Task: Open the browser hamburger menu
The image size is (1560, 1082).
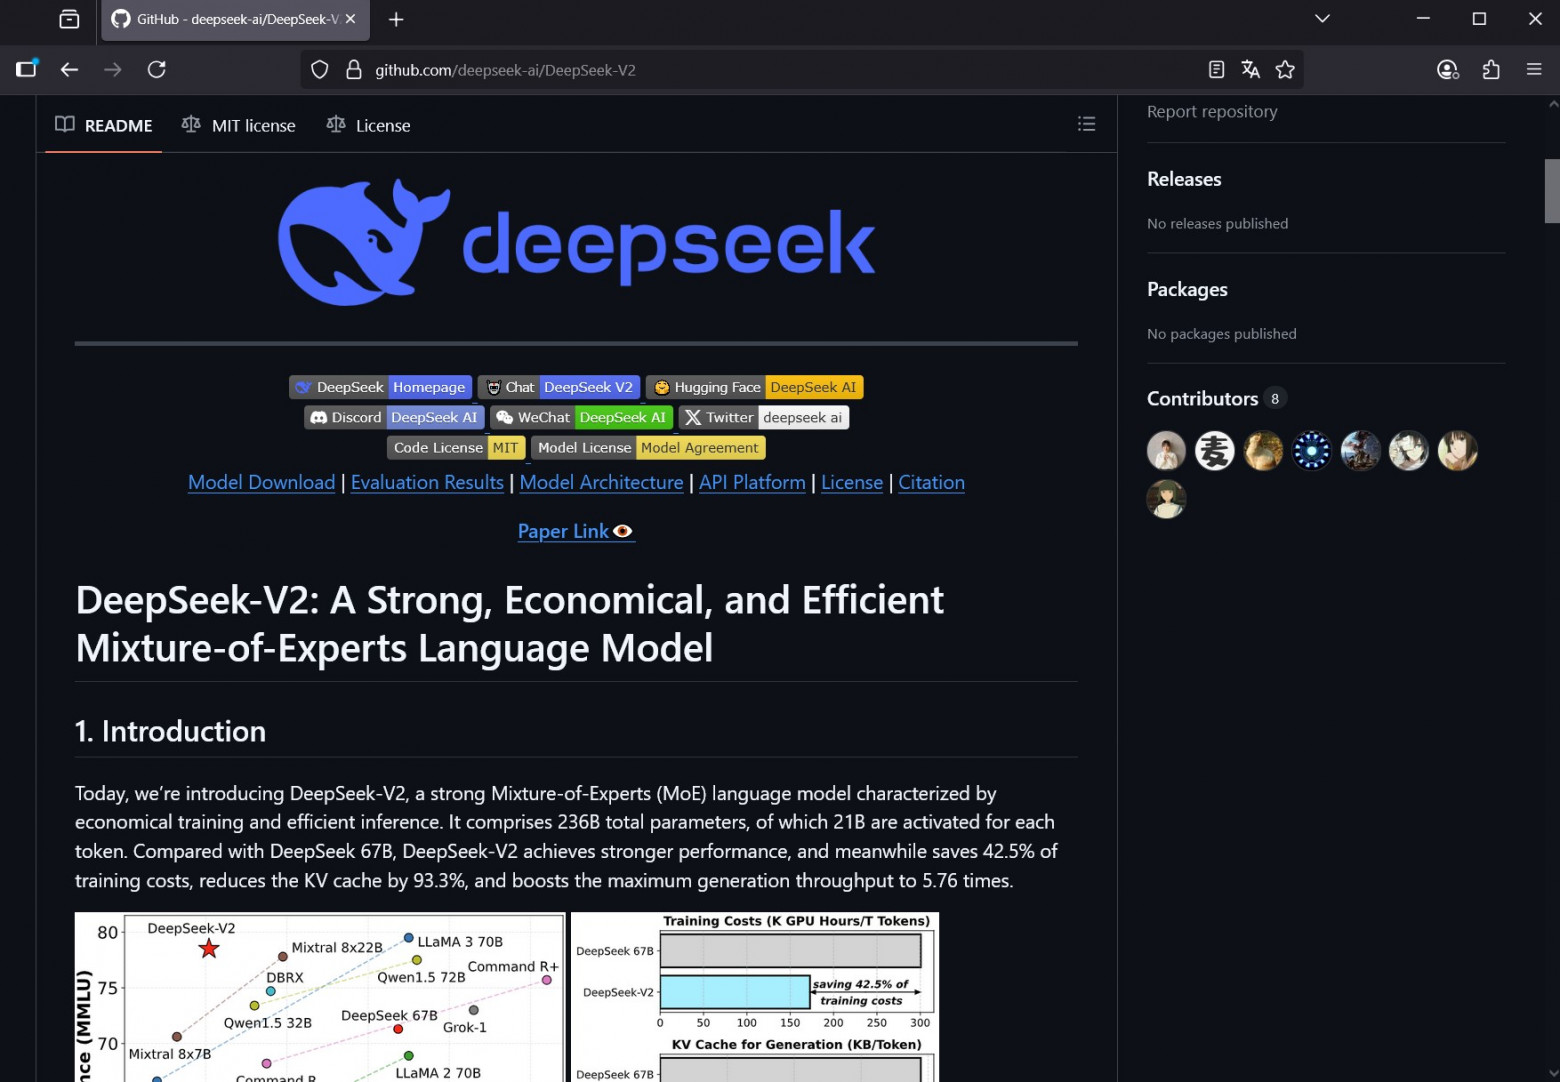Action: point(1534,69)
